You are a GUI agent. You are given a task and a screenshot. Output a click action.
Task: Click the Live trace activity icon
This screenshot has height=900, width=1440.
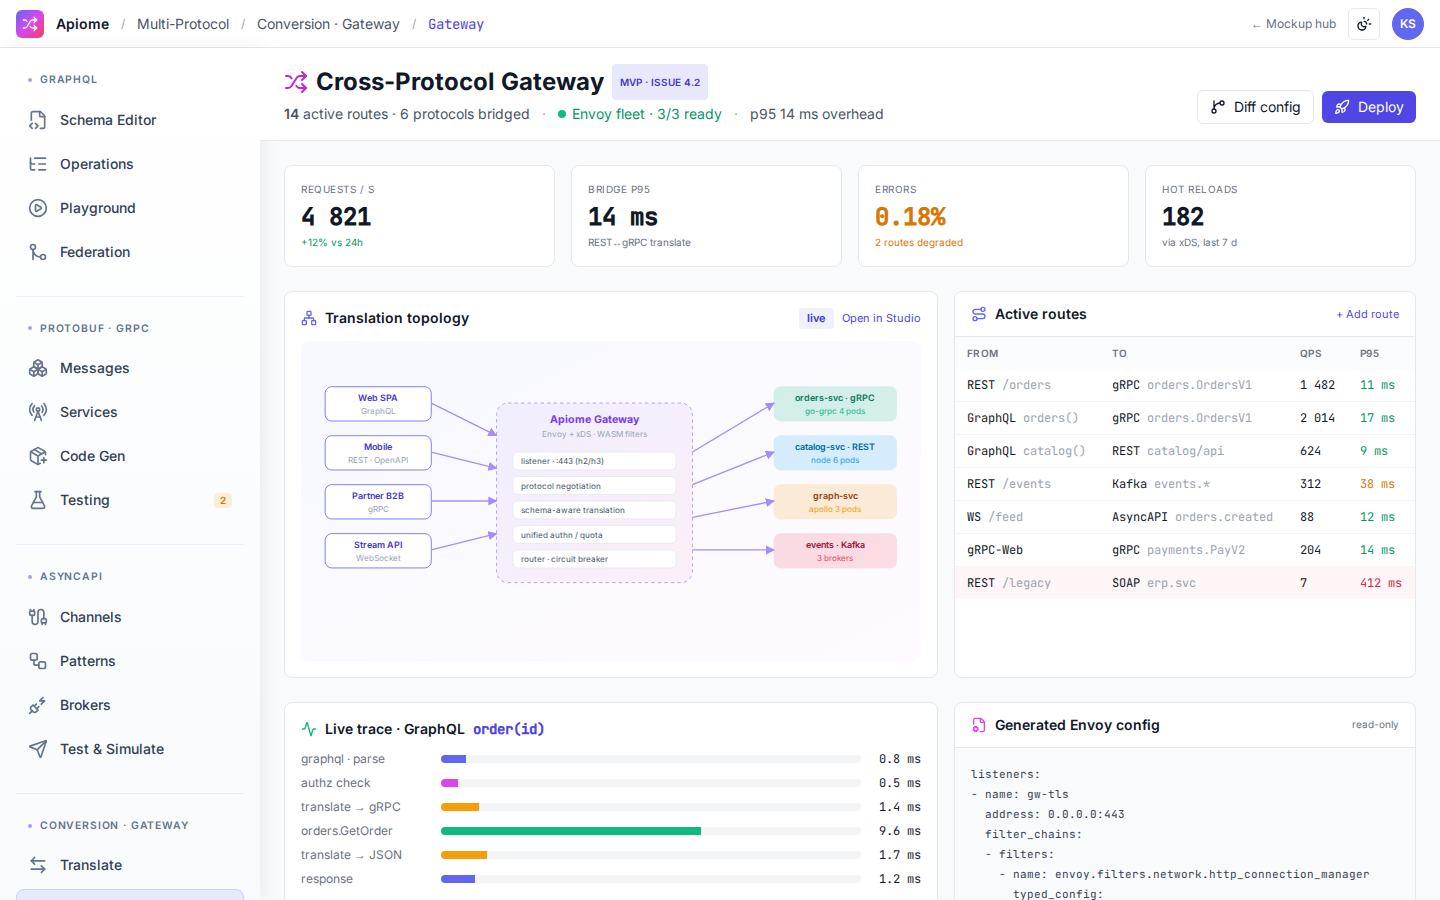(x=309, y=729)
